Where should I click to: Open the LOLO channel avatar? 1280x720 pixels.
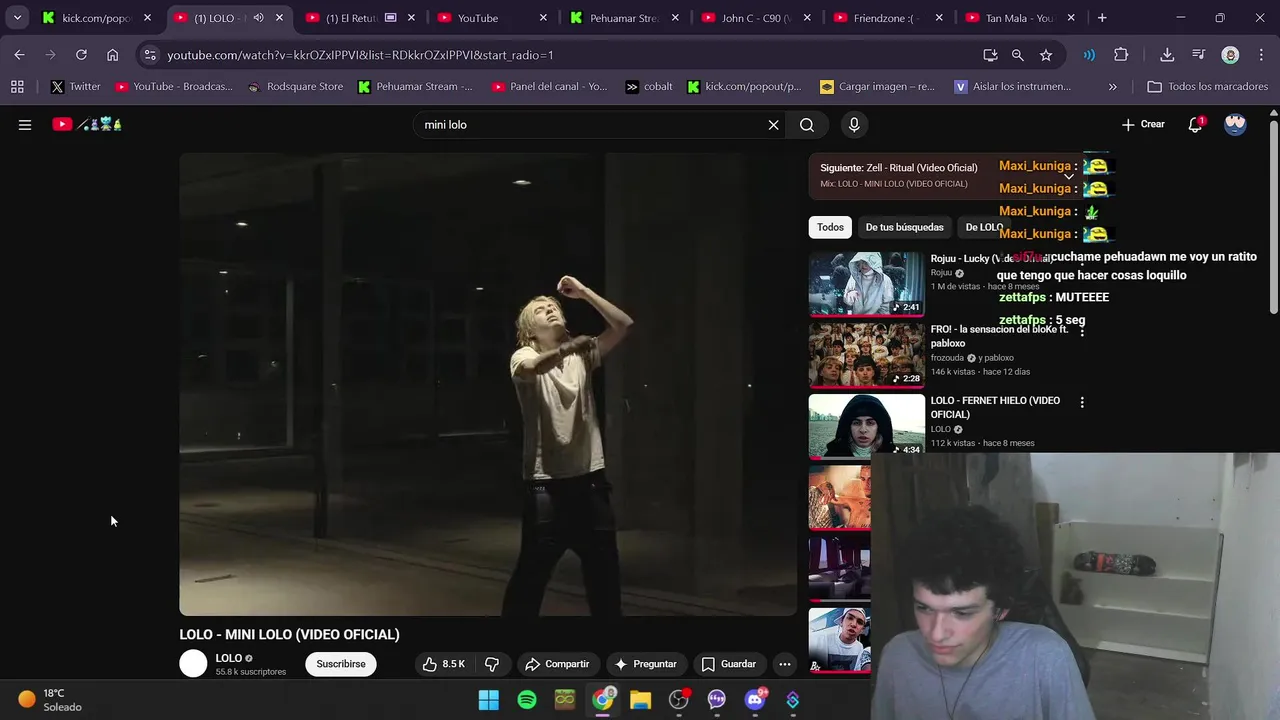193,663
